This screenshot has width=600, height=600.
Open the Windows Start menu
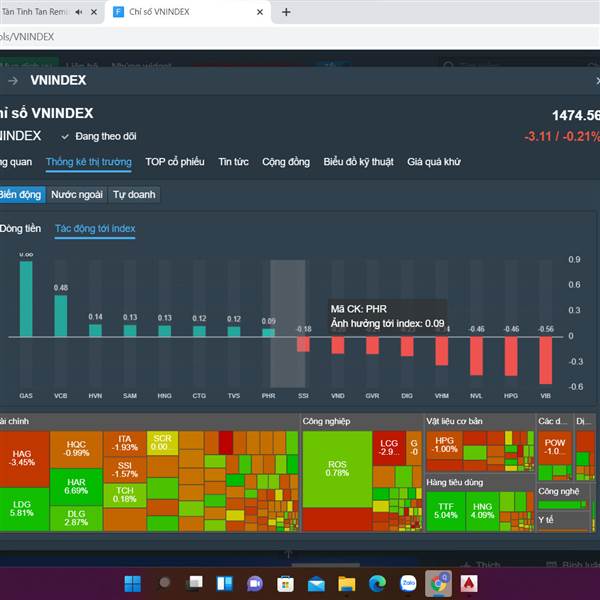(133, 584)
